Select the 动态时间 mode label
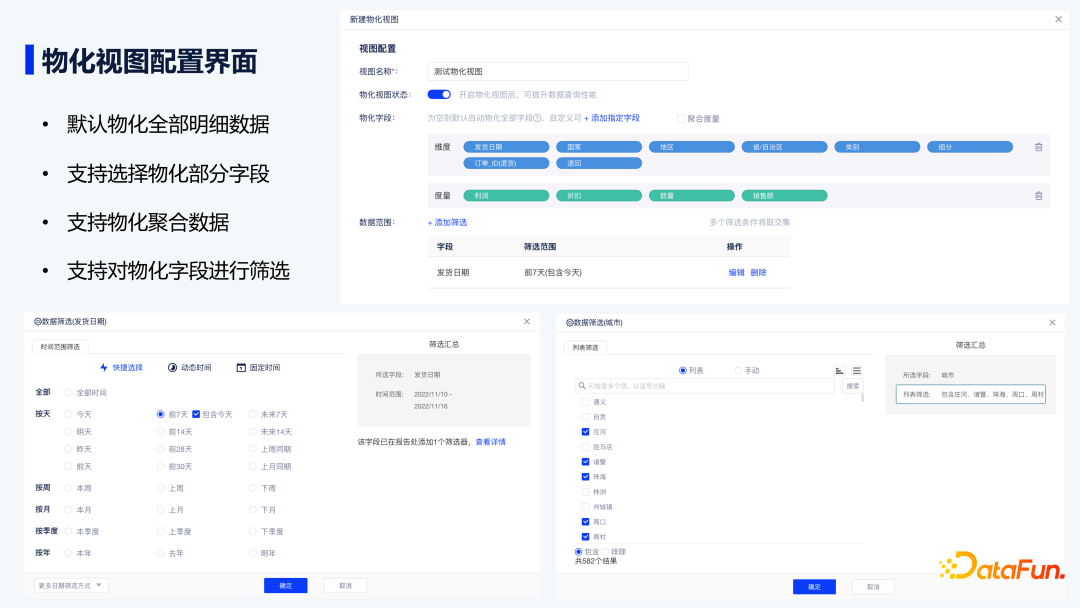 pos(196,368)
